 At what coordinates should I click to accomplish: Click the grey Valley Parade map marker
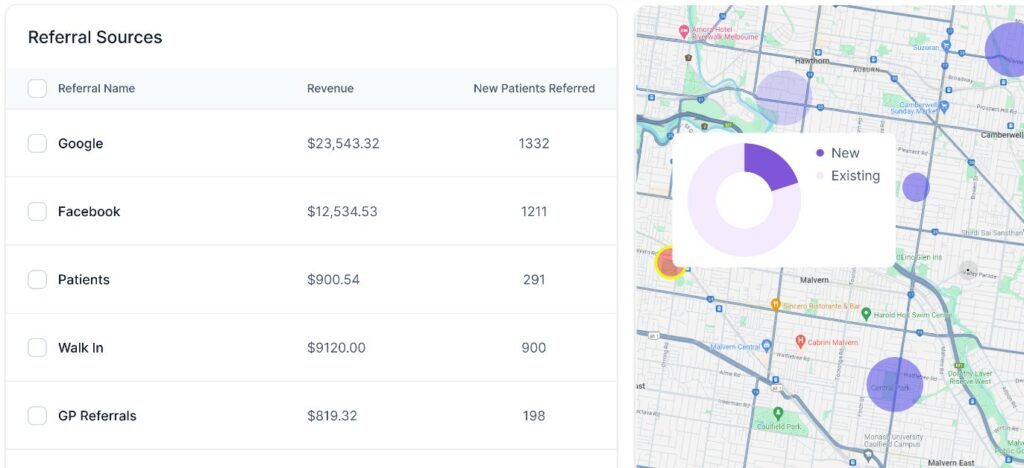[x=968, y=270]
